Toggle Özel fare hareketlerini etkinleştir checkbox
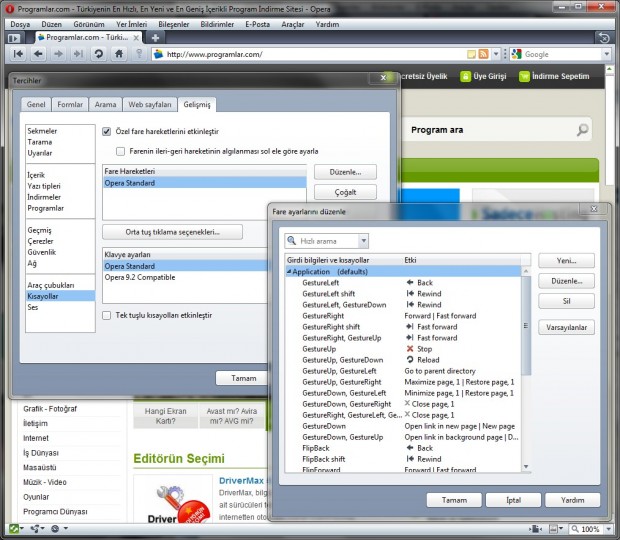This screenshot has width=620, height=540. pyautogui.click(x=106, y=131)
